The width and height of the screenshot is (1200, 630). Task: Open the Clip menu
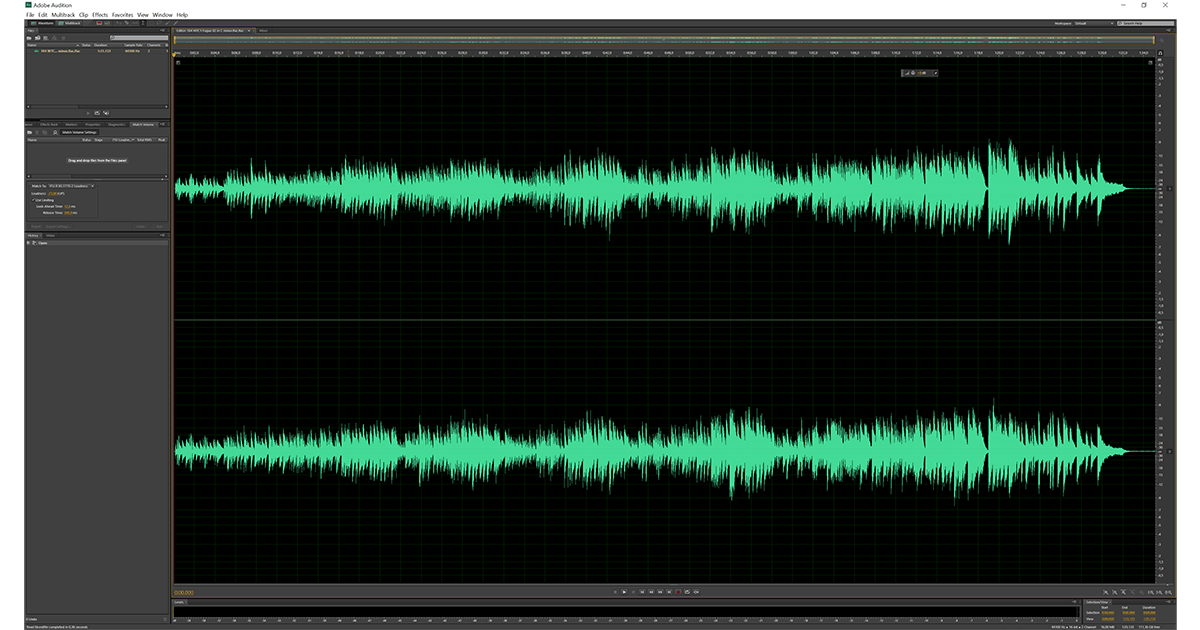pyautogui.click(x=83, y=15)
